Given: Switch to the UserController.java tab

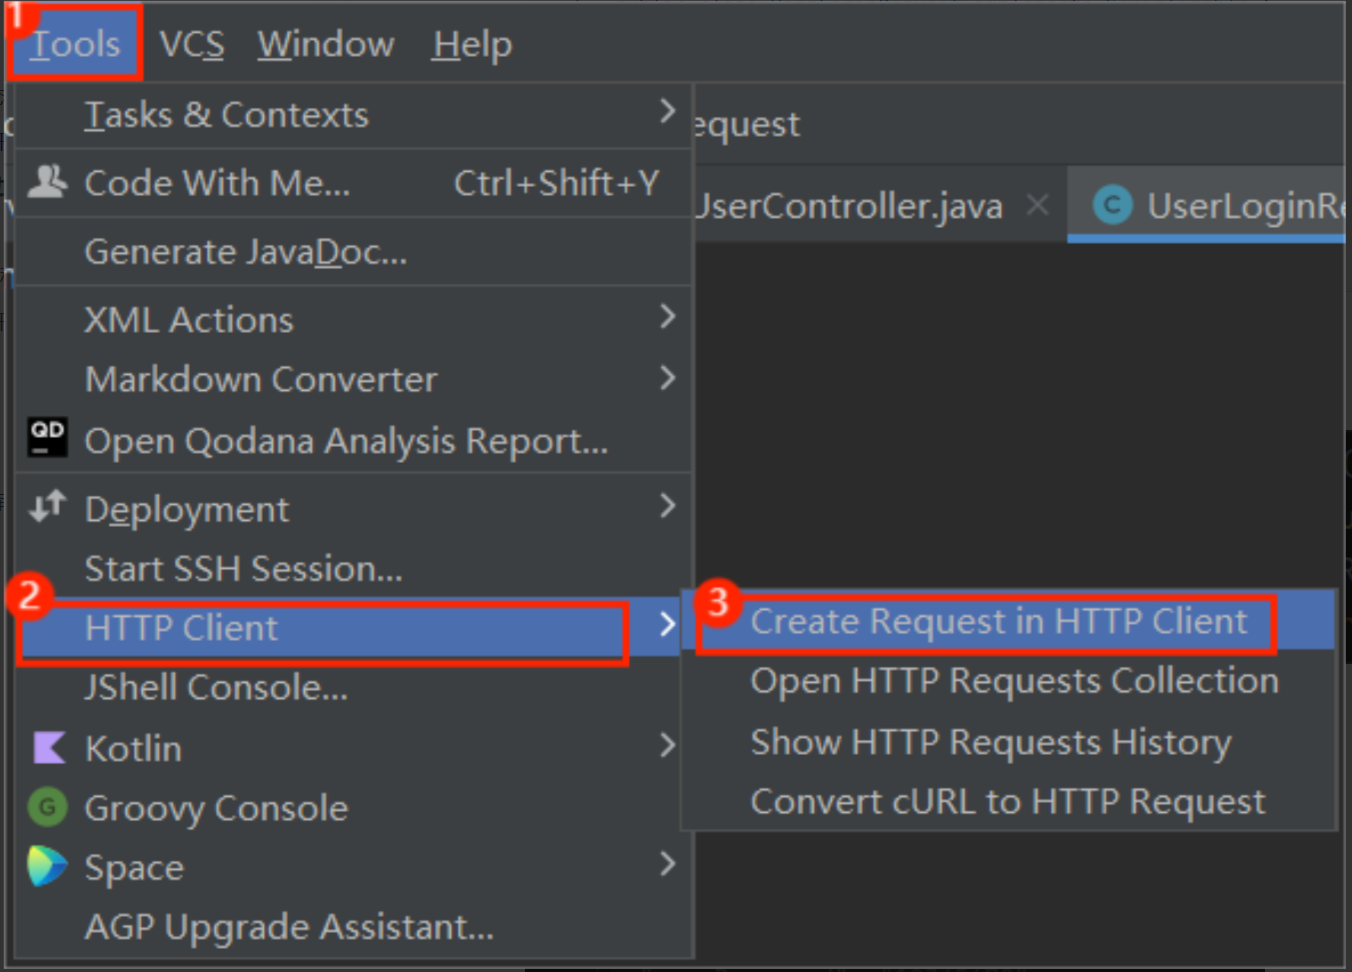Looking at the screenshot, I should (x=850, y=206).
